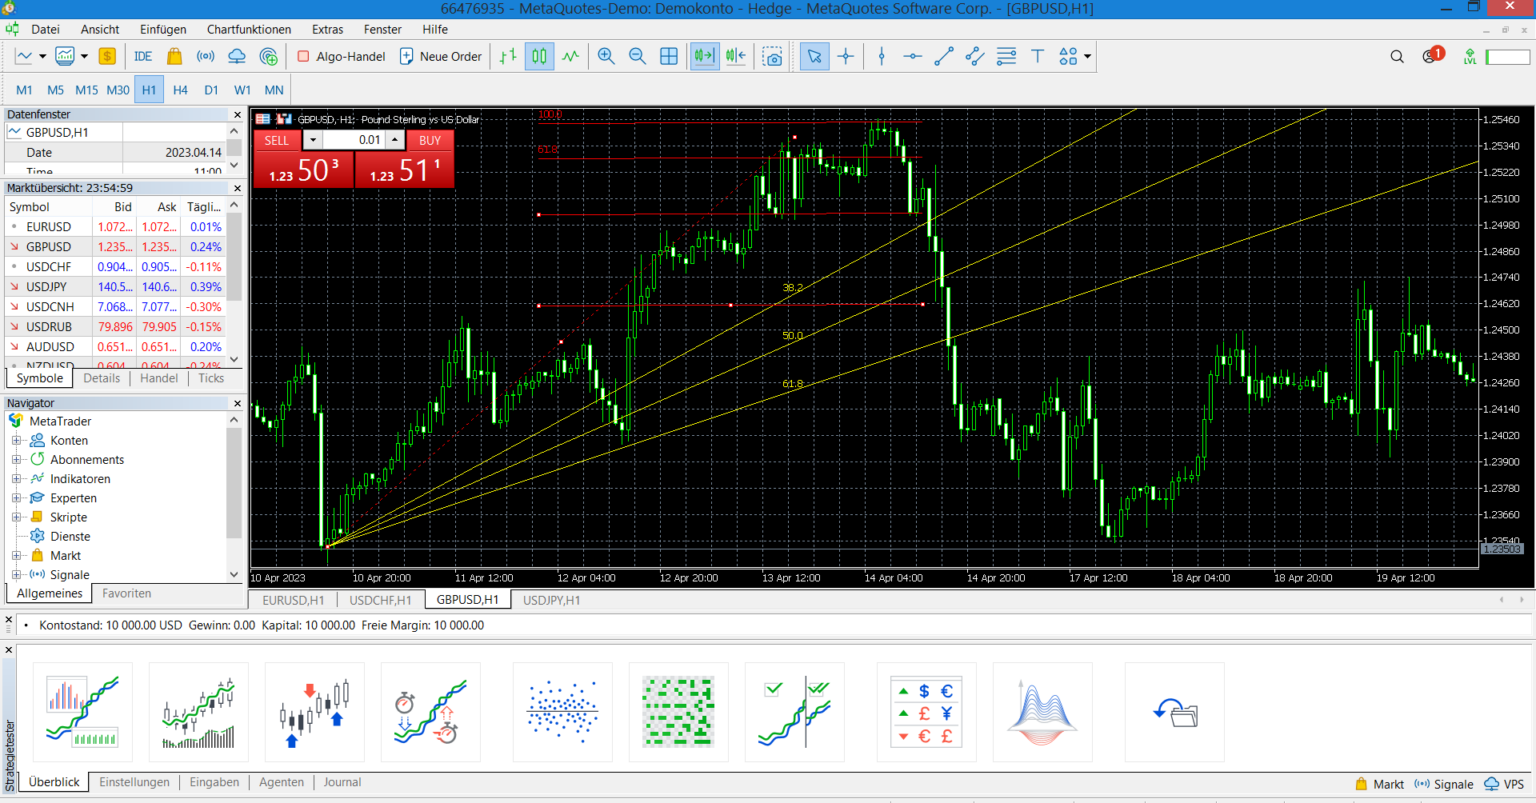The image size is (1536, 803).
Task: Open the Extras menu
Action: click(327, 29)
